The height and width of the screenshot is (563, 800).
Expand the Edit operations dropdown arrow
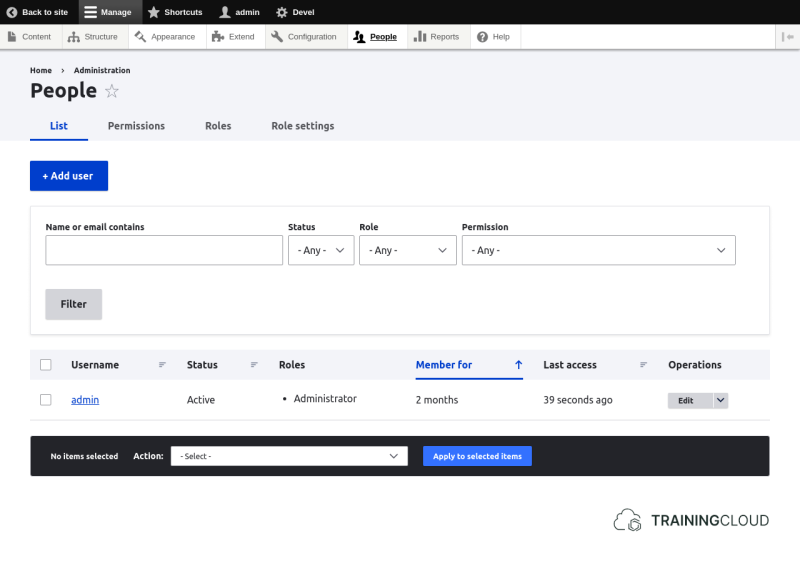pyautogui.click(x=720, y=401)
